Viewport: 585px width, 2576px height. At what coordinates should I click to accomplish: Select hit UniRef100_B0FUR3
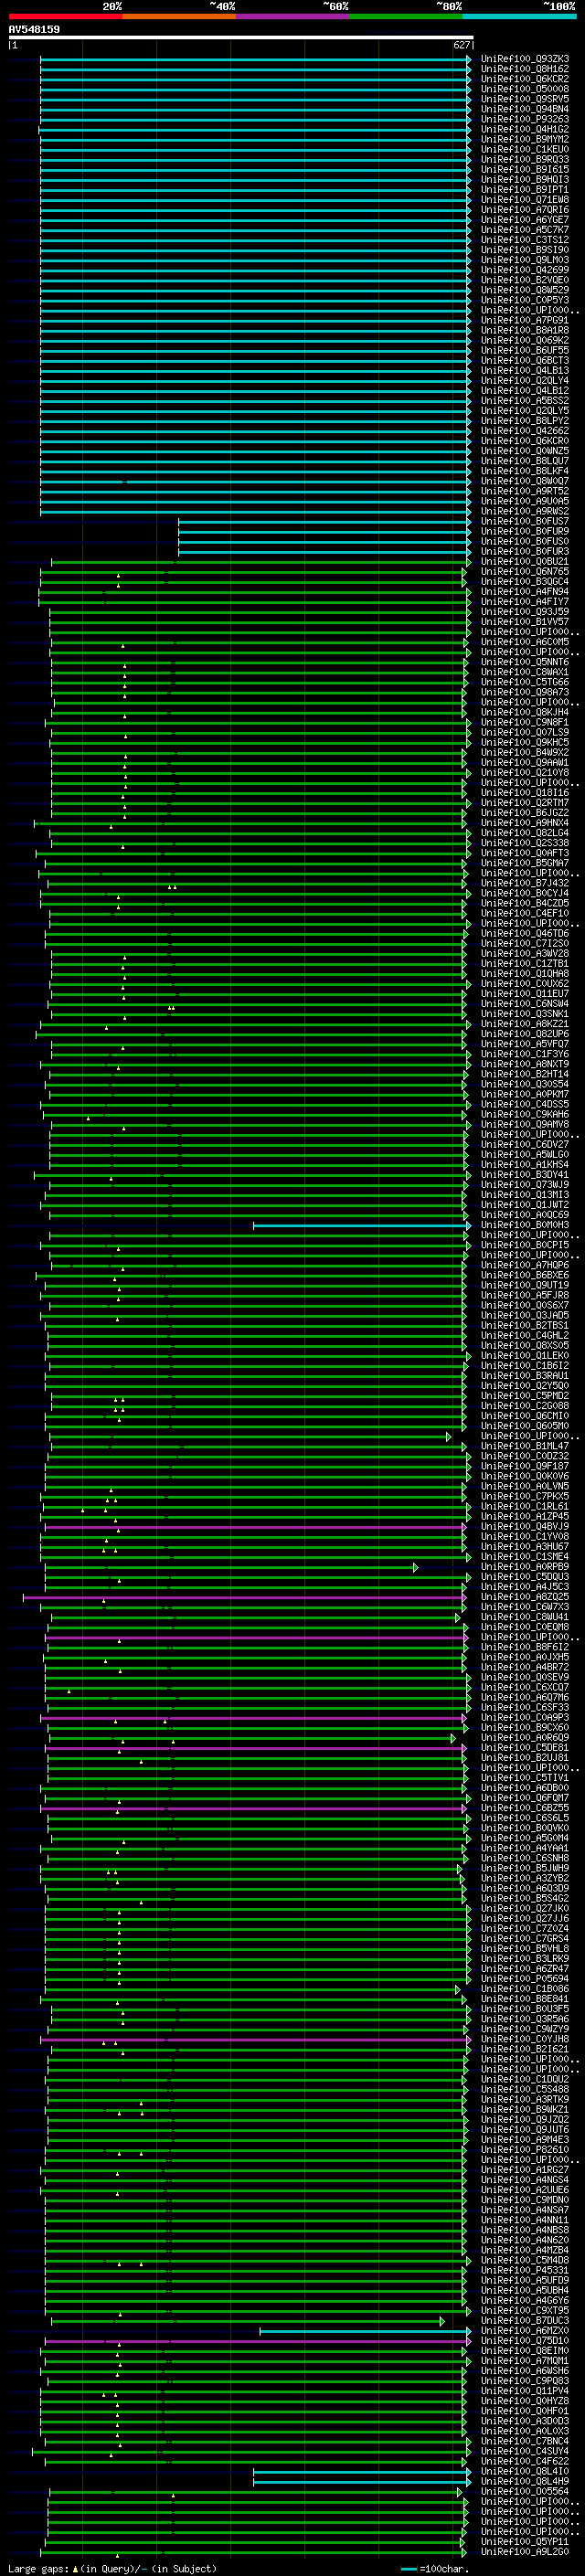(525, 551)
